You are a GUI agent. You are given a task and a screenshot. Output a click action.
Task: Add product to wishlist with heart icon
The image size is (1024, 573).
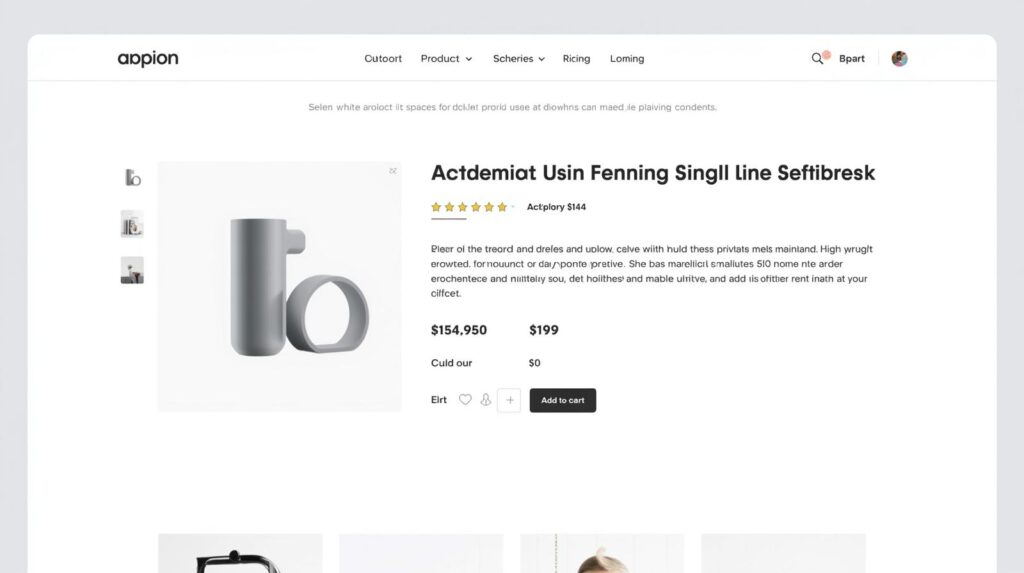[x=465, y=400]
